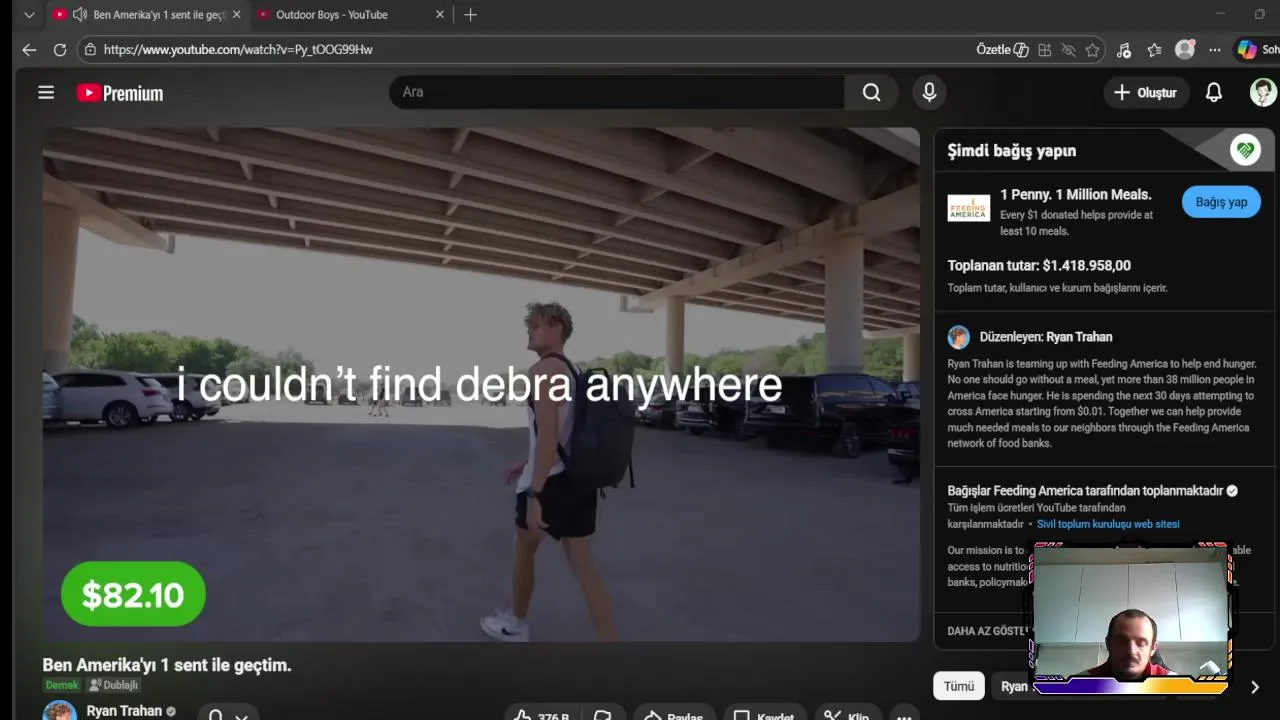Click the webcam overlay thumbnail
Image resolution: width=1280 pixels, height=720 pixels.
1129,618
